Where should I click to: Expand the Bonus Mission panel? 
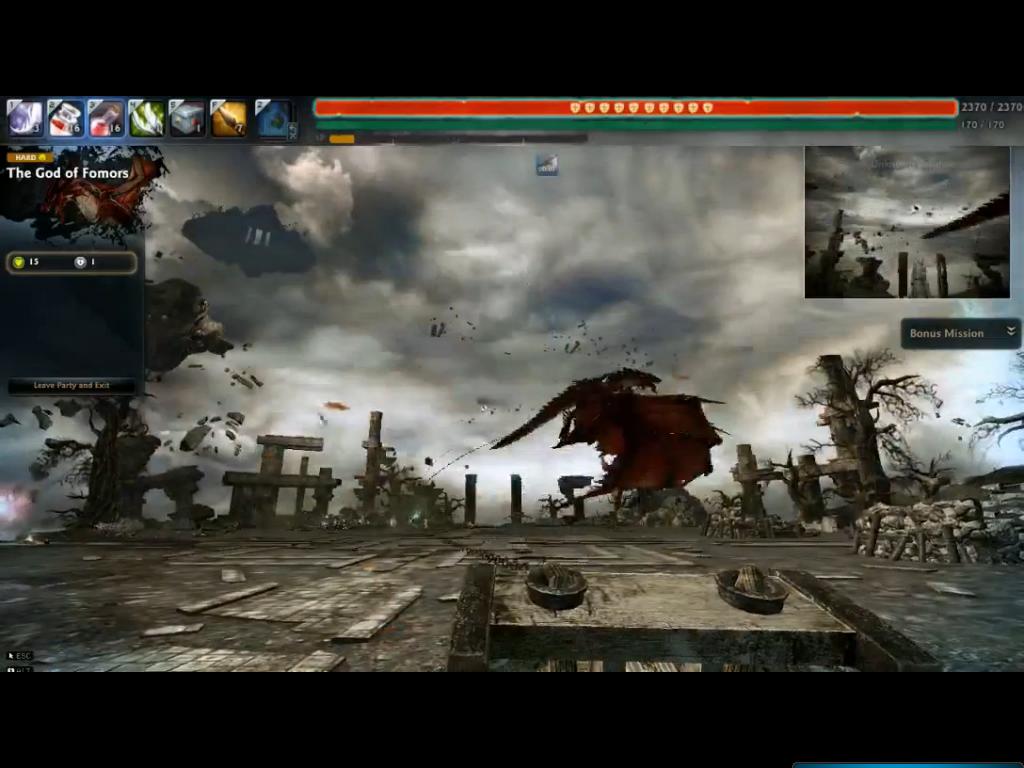pyautogui.click(x=960, y=333)
